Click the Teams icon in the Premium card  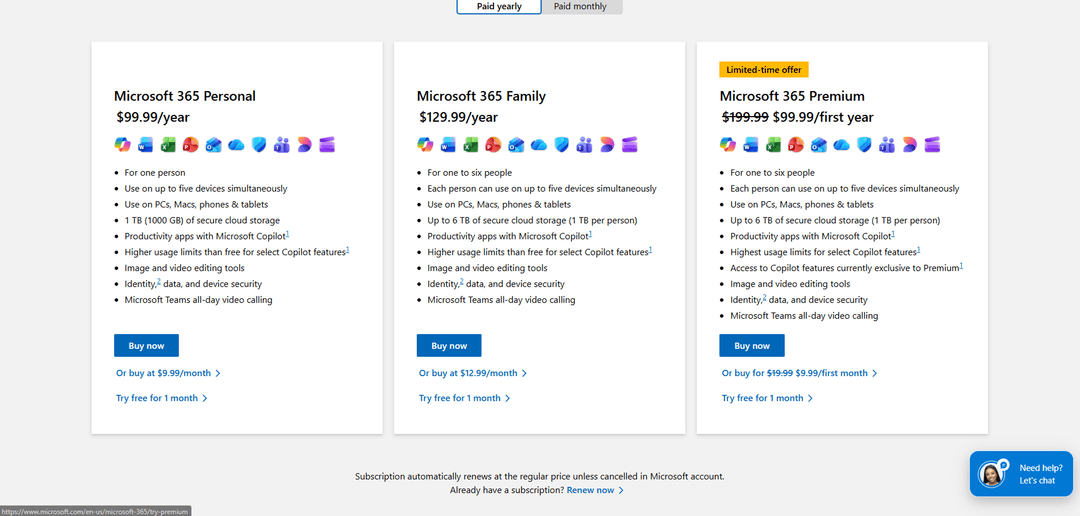[886, 145]
